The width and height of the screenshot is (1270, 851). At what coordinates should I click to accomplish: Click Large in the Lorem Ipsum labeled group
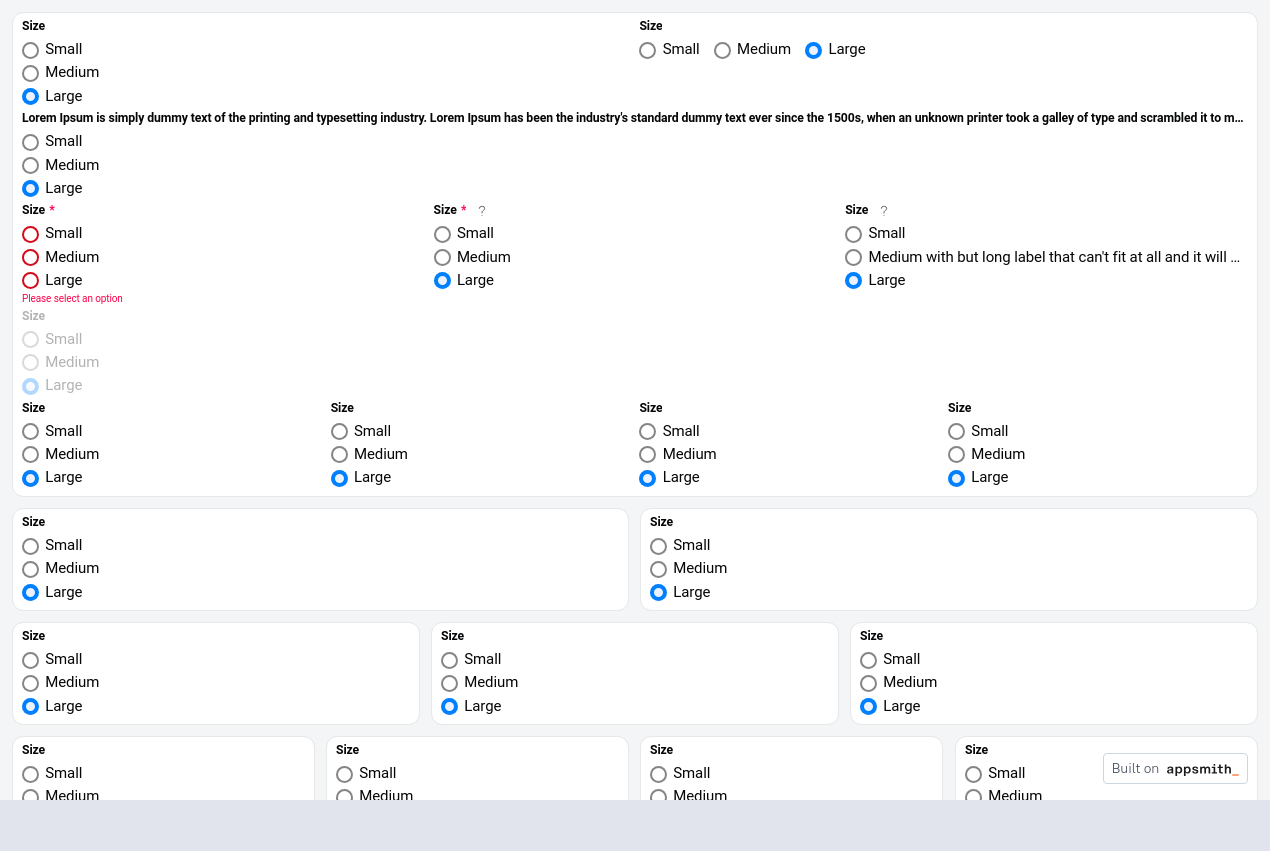click(x=31, y=188)
